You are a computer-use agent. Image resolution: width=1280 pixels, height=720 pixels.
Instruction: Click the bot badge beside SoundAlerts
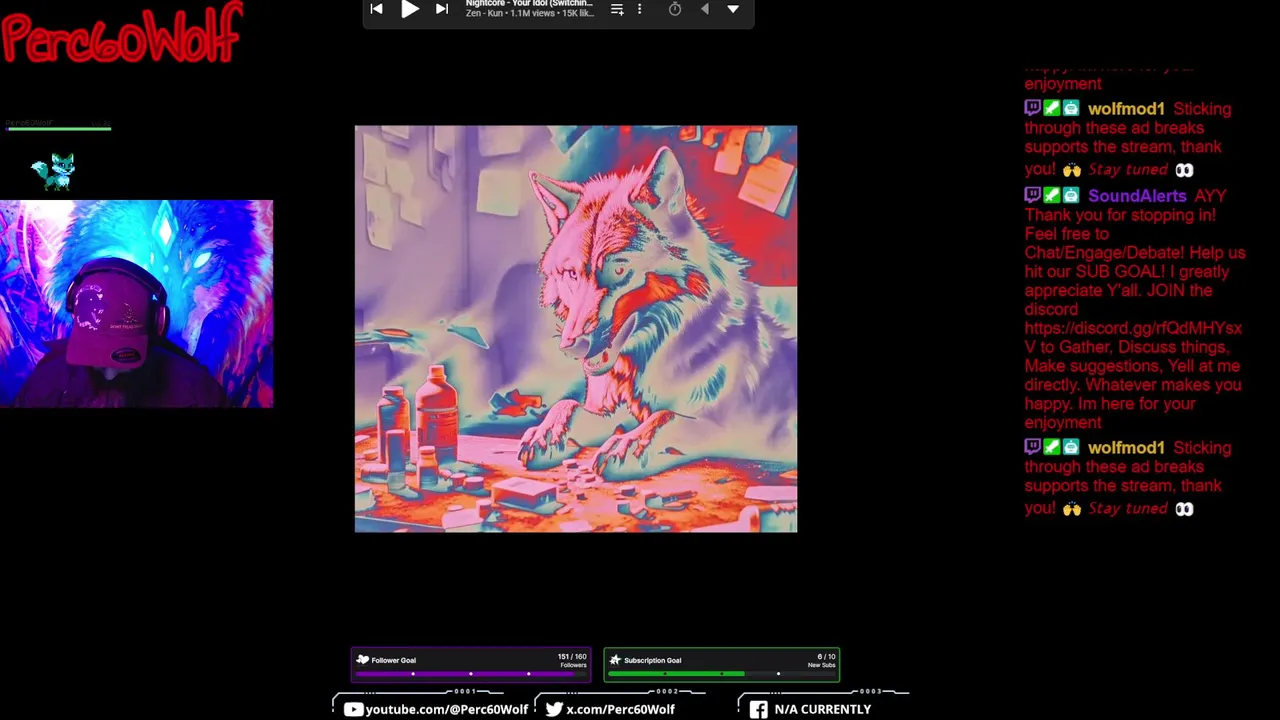point(1071,195)
